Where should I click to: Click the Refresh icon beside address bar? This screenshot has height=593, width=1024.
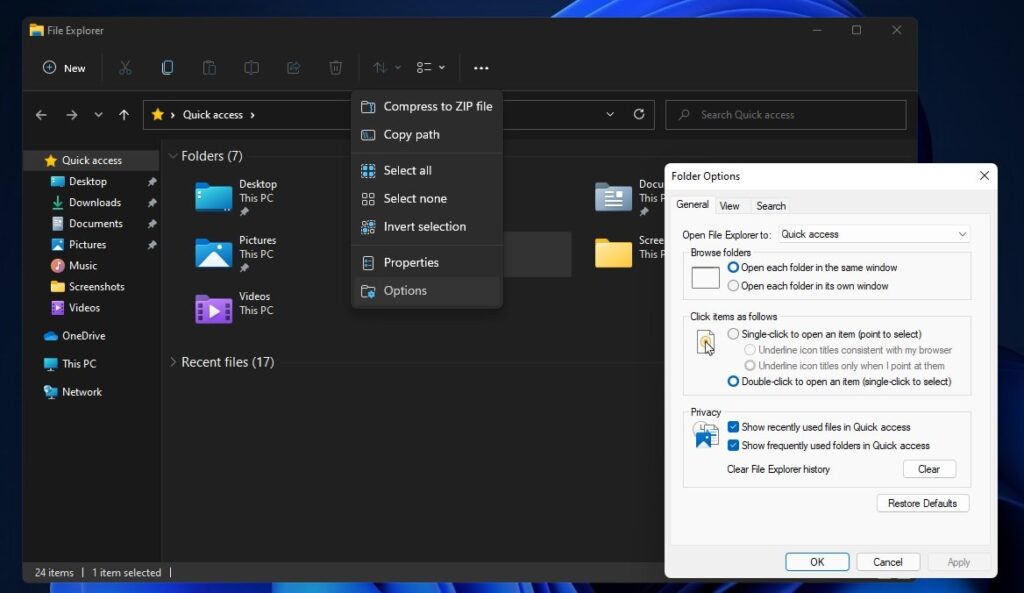[x=639, y=115]
